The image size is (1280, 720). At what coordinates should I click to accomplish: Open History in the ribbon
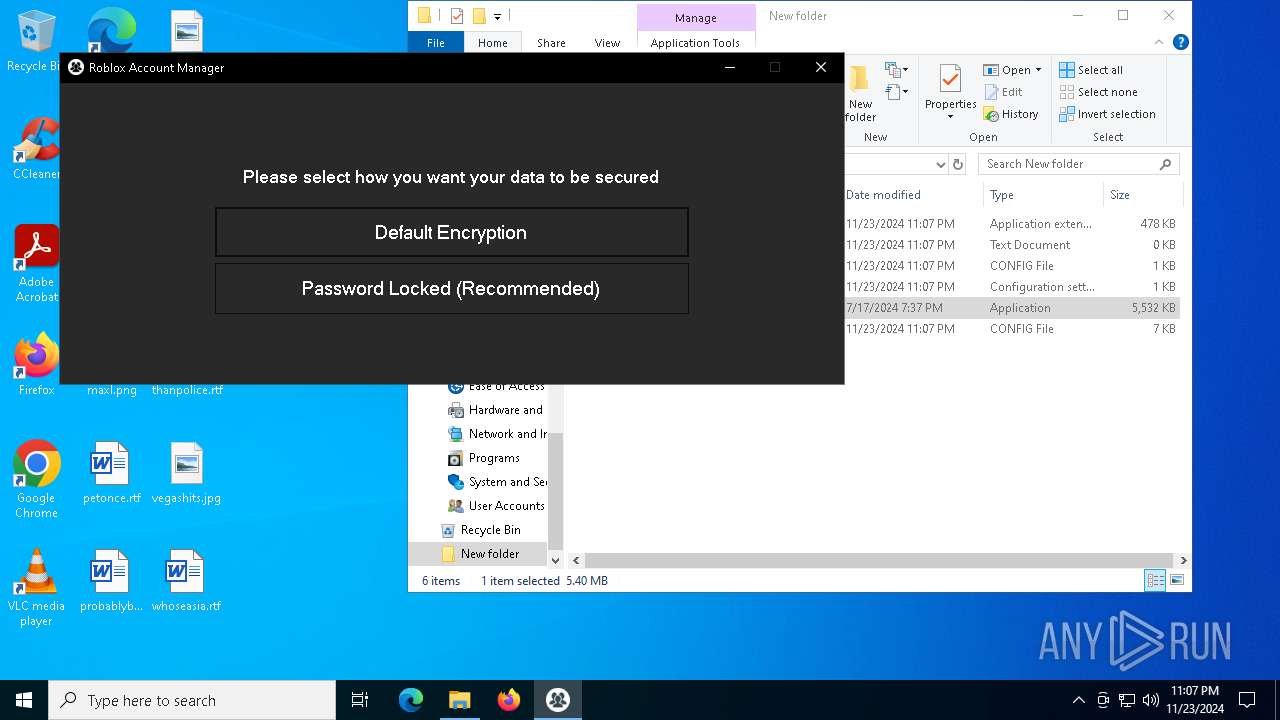[1011, 114]
